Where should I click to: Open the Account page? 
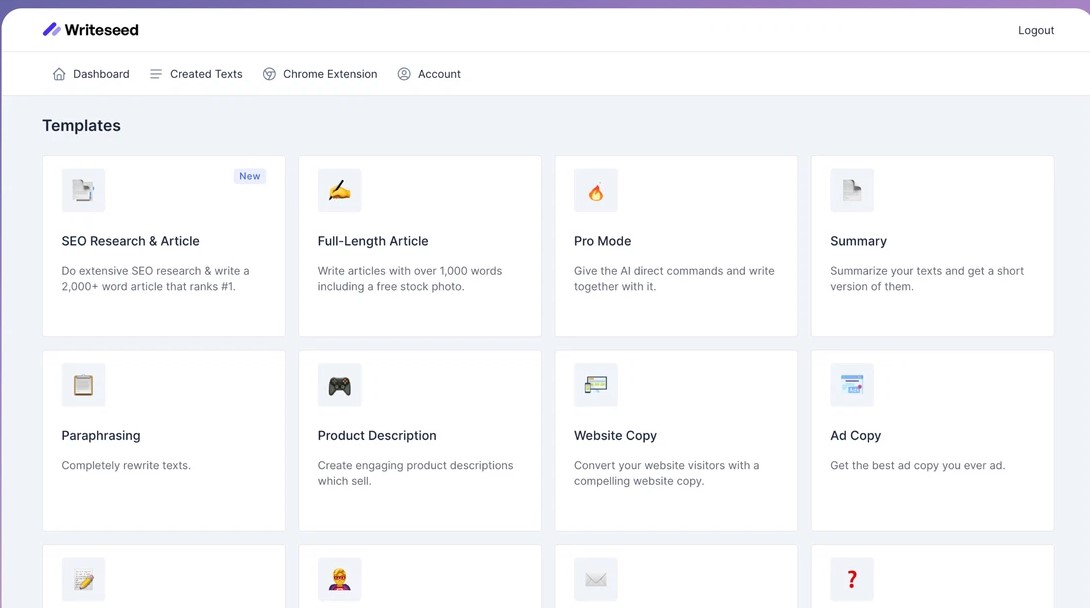pos(439,74)
